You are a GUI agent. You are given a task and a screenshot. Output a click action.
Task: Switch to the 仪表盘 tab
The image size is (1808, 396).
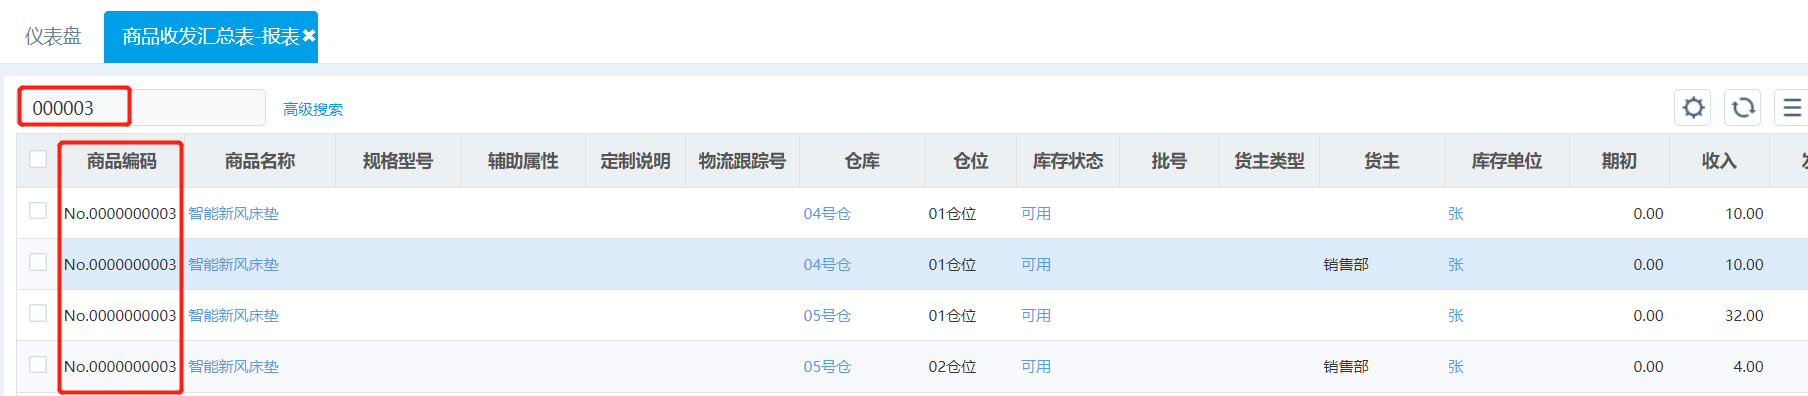click(53, 37)
